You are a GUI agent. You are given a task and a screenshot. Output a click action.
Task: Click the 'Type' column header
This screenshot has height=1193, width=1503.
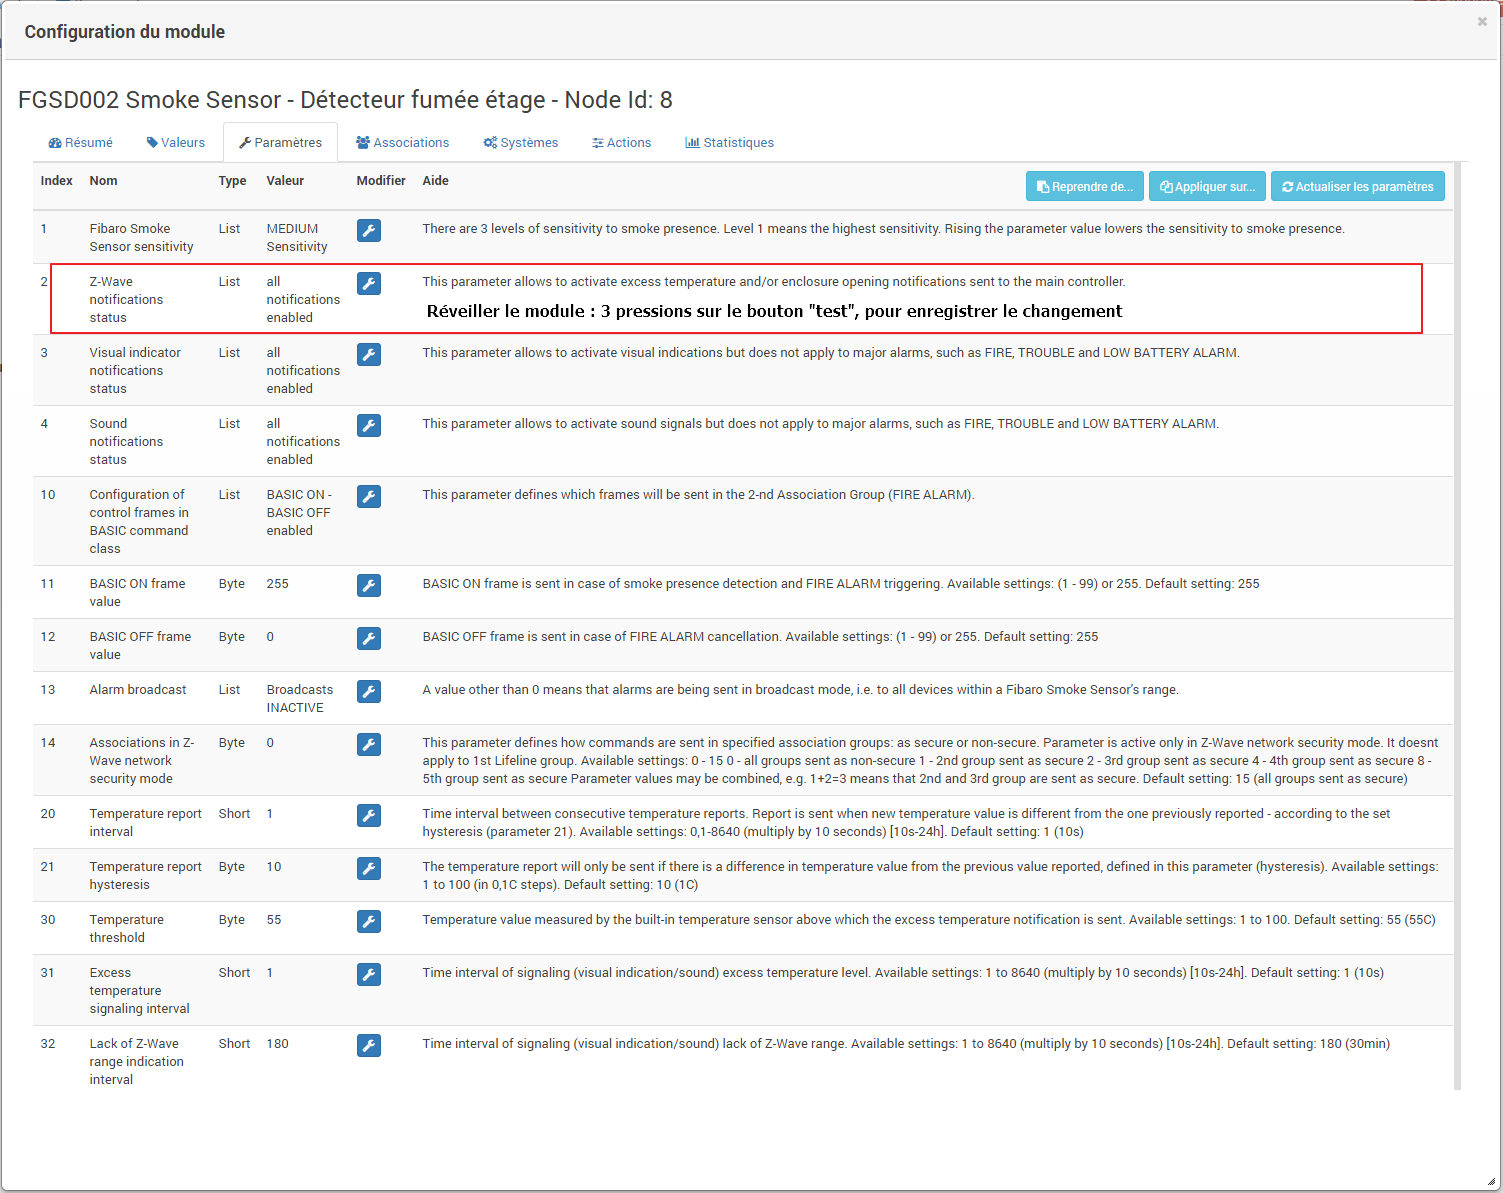233,181
